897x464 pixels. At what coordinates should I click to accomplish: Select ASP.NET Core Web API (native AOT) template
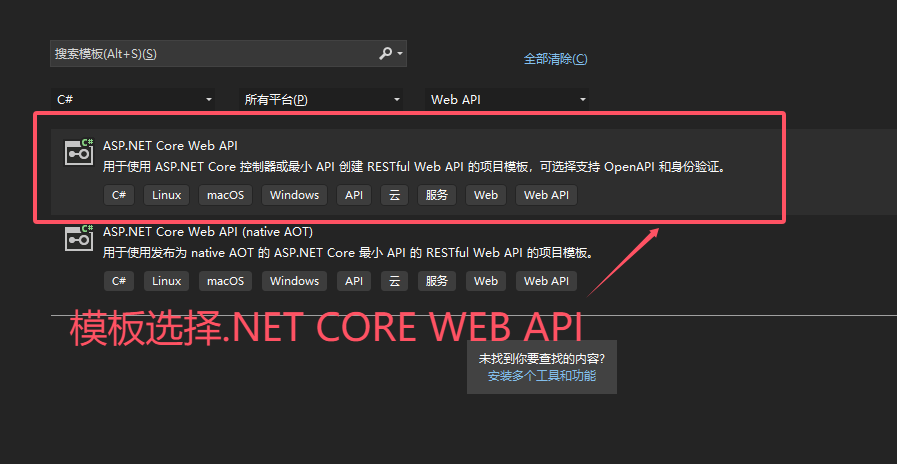coord(207,231)
